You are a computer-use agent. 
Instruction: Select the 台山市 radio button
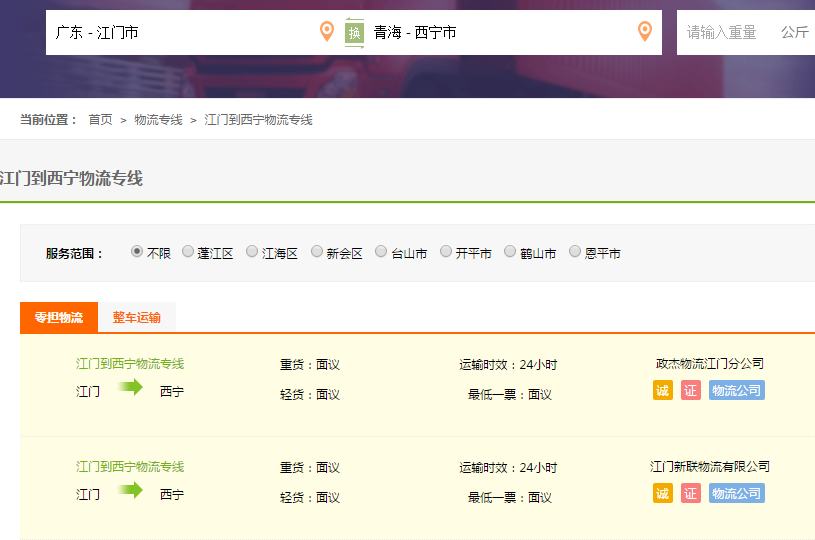click(381, 252)
